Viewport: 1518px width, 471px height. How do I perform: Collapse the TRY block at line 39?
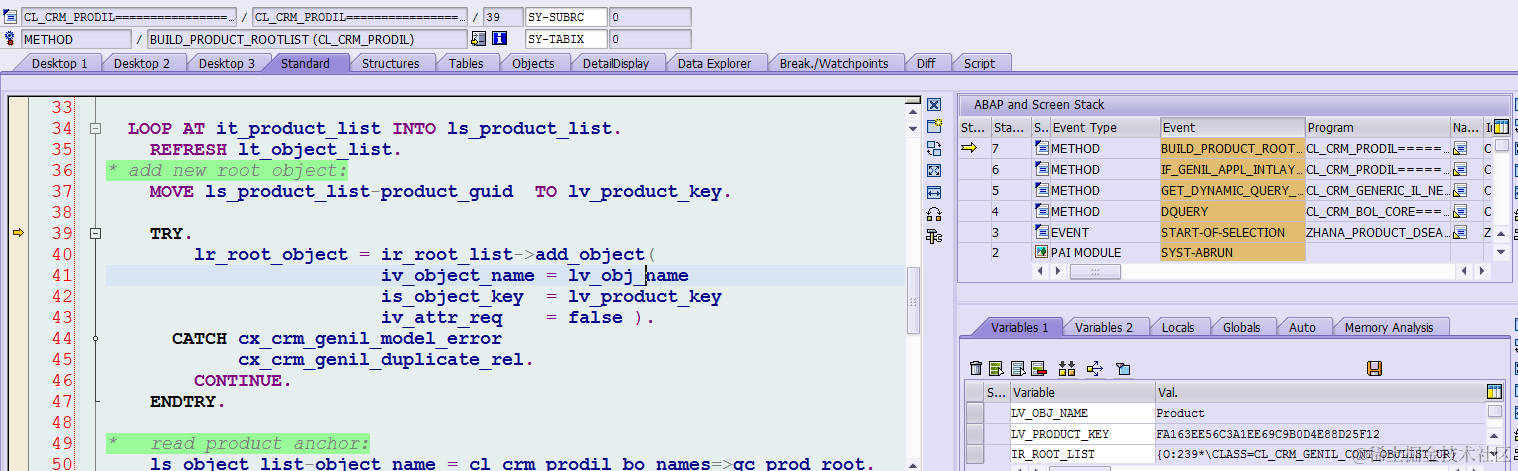(x=96, y=233)
